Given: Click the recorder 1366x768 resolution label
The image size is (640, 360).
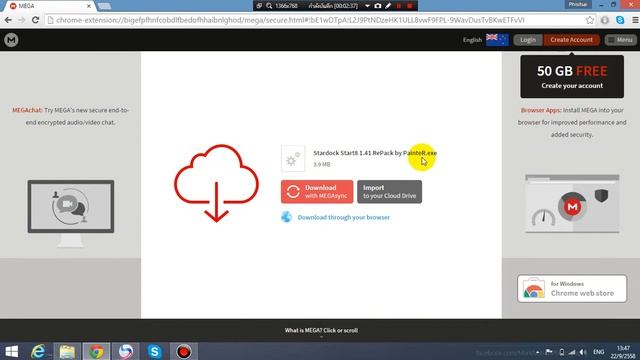Looking at the screenshot, I should 287,6.
